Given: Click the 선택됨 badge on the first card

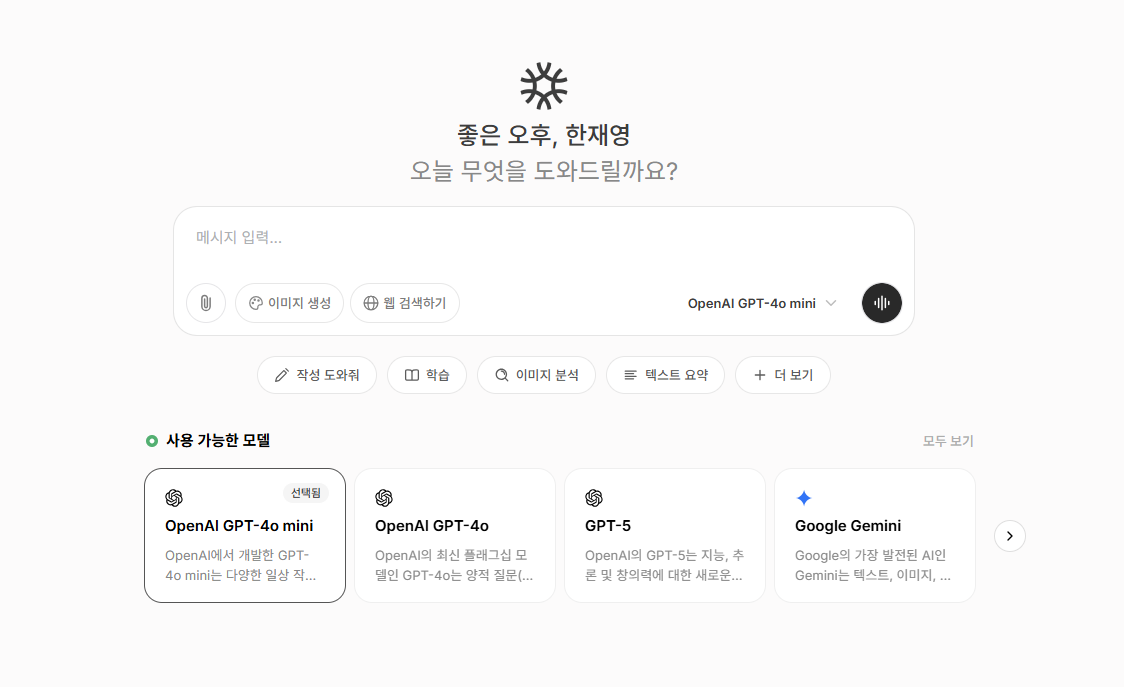Looking at the screenshot, I should pos(306,493).
